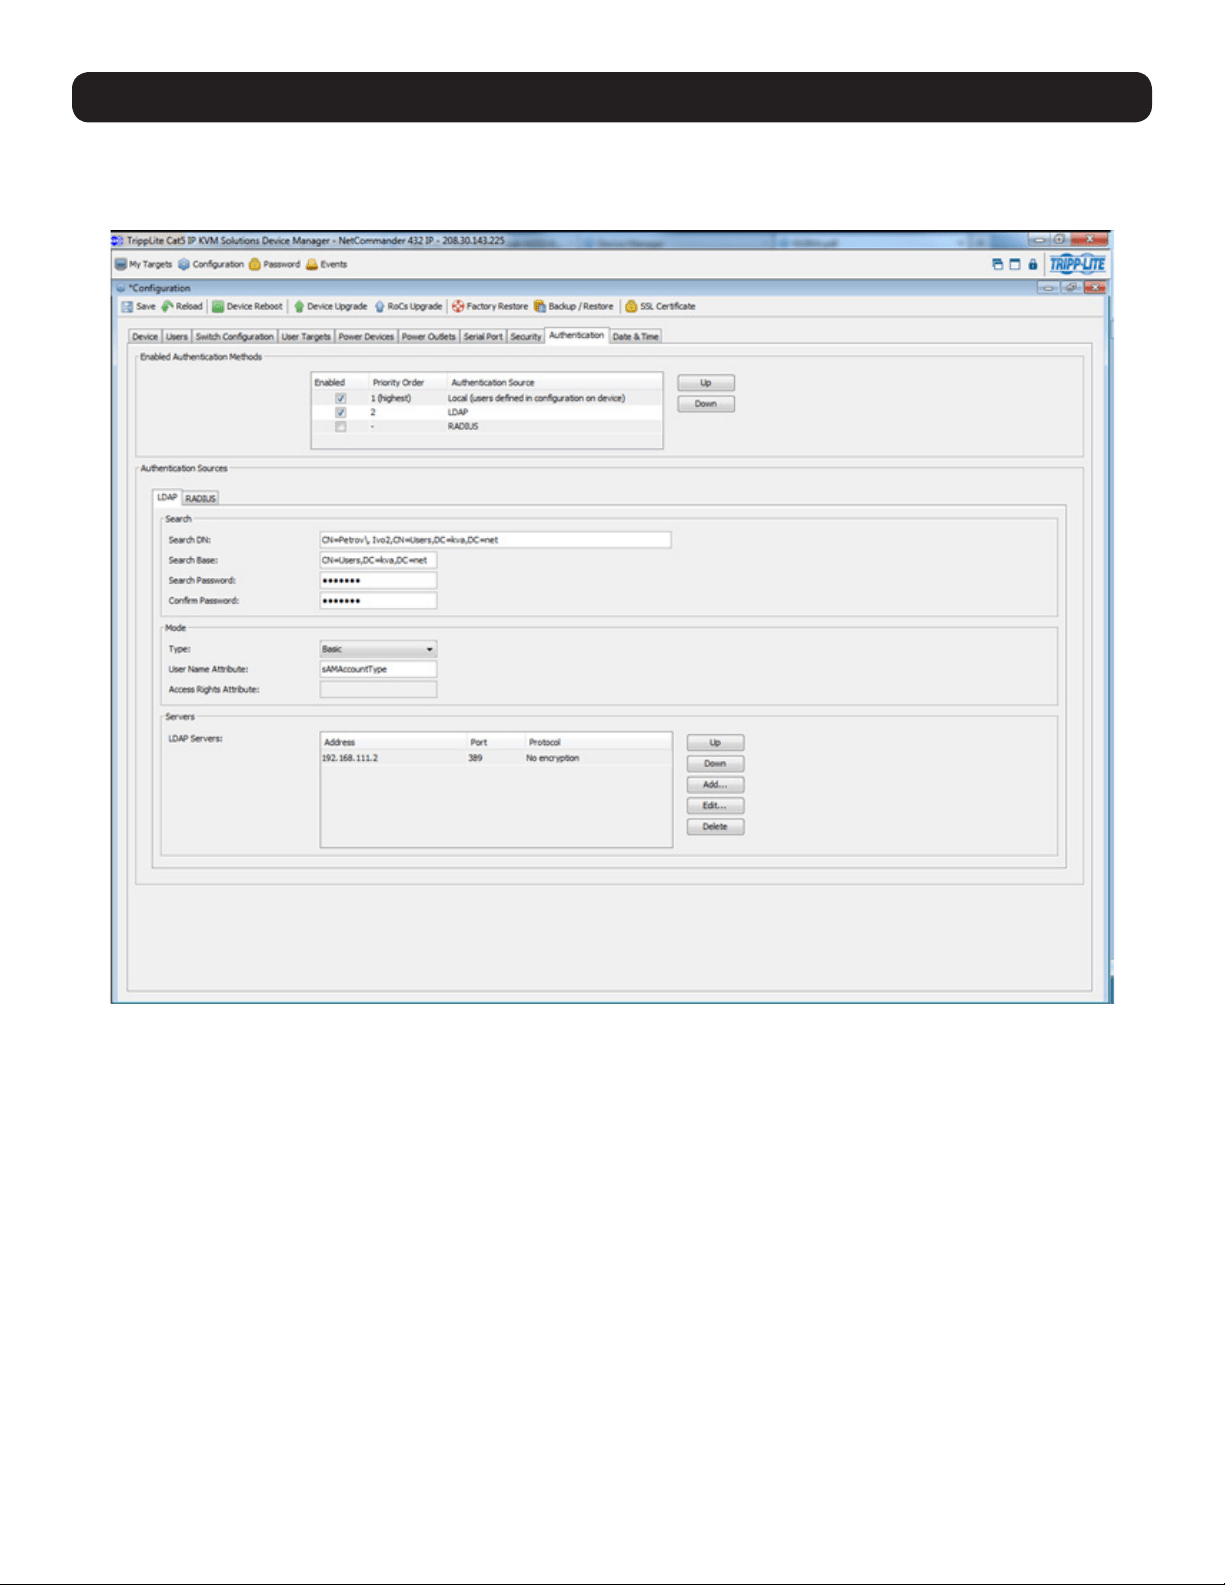Open SSL Certificate from the toolbar
1225x1585 pixels.
(x=661, y=307)
